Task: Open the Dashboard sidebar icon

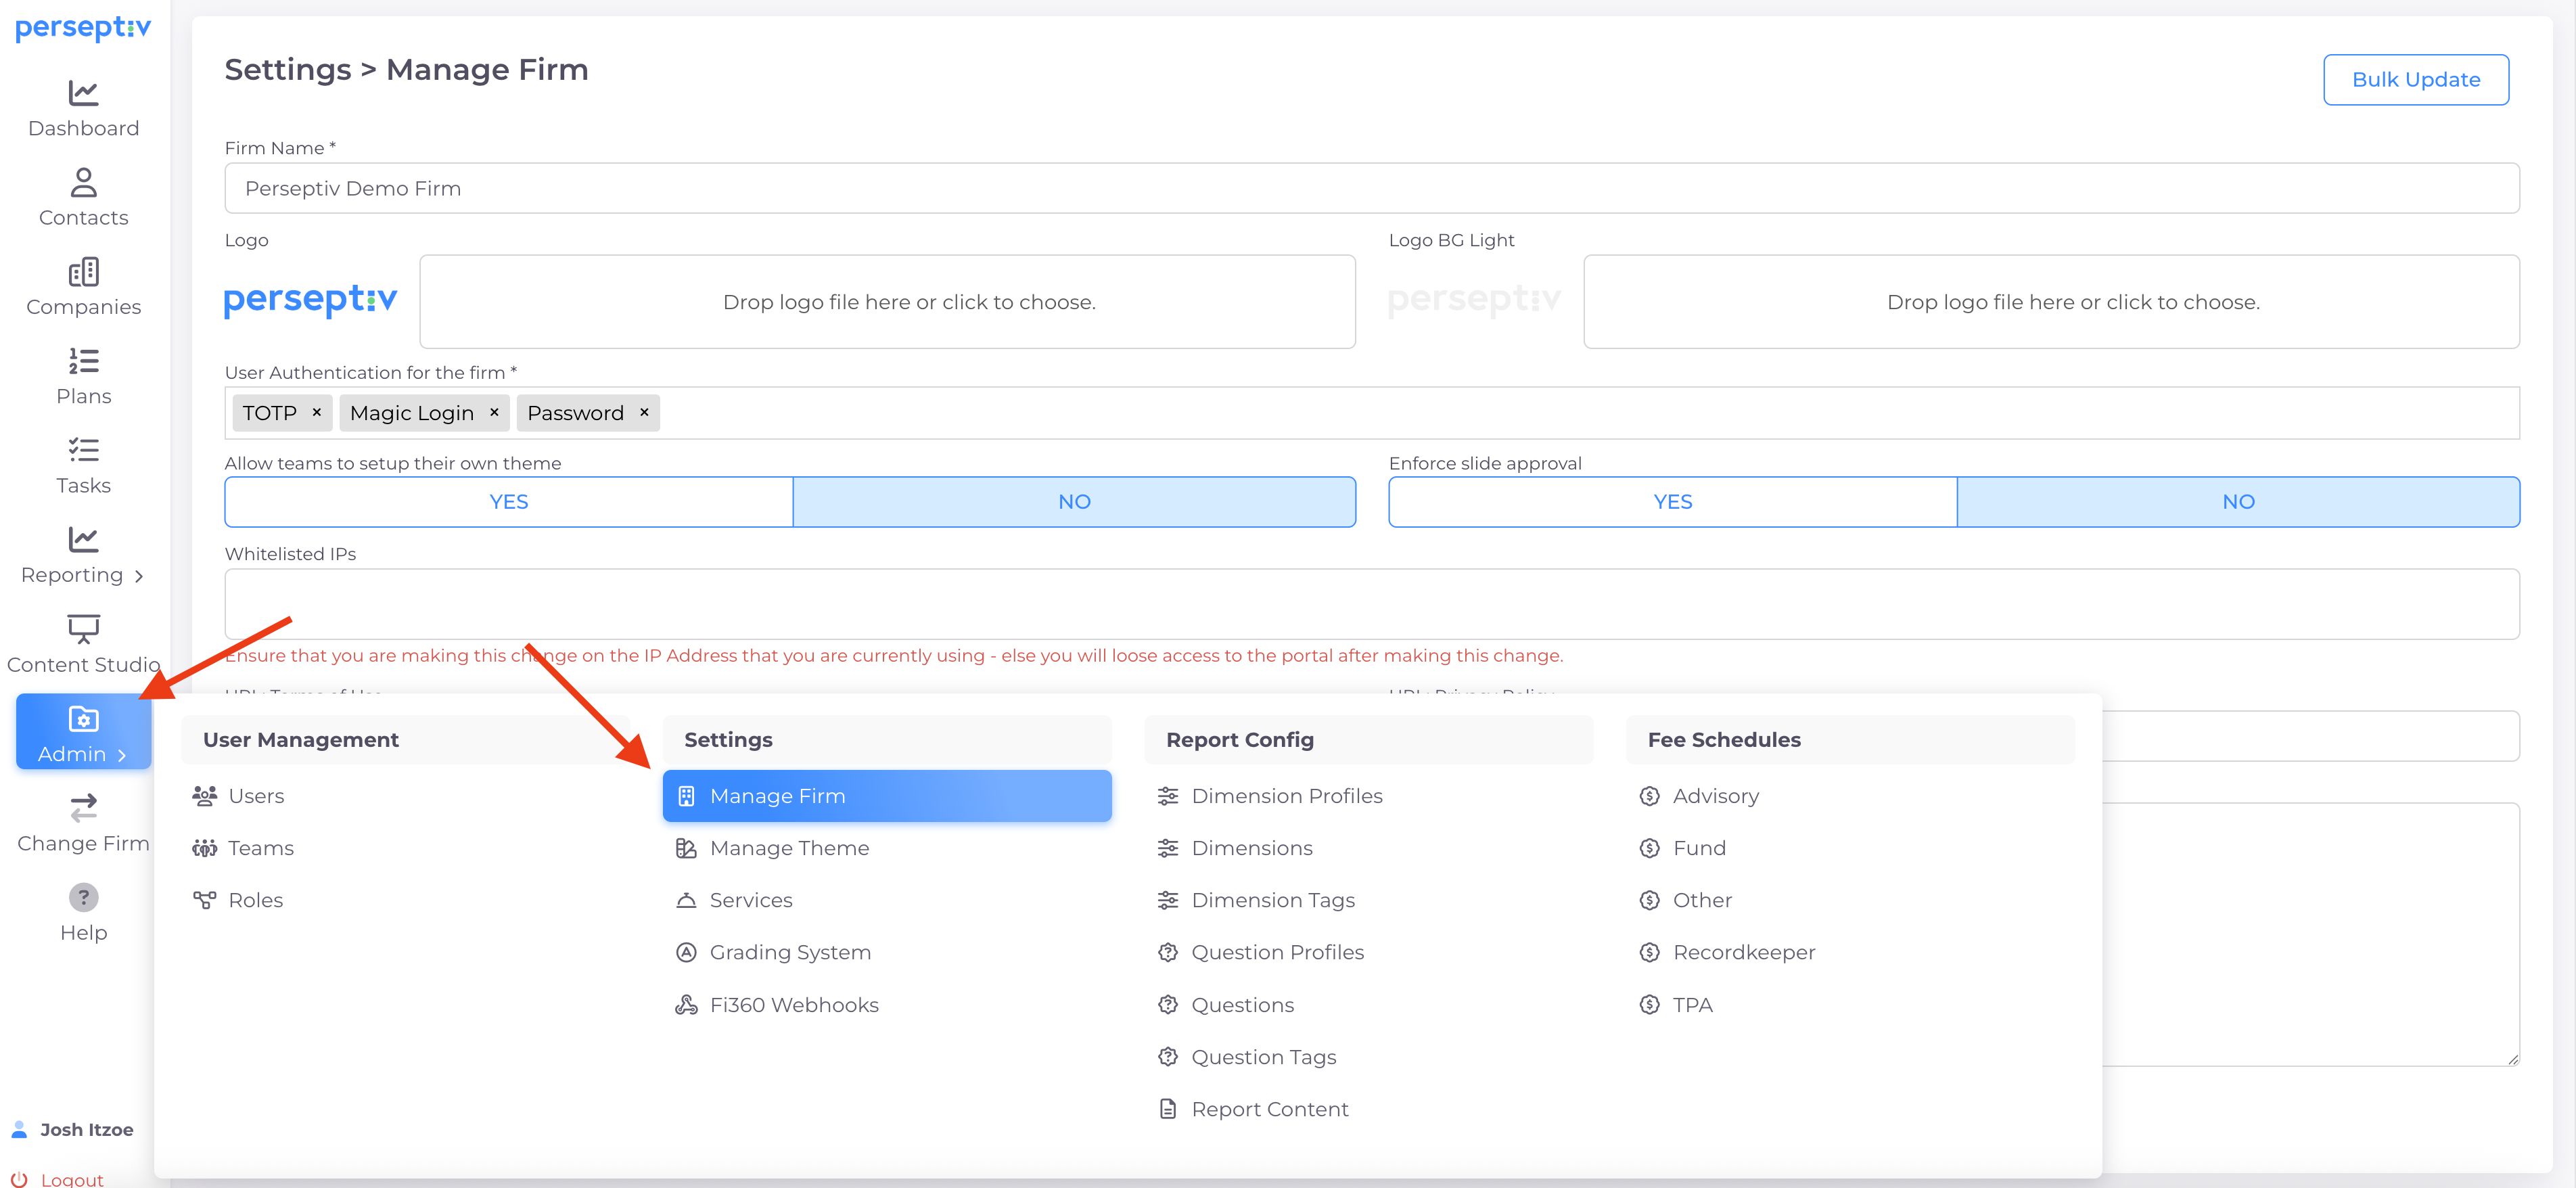Action: point(83,93)
